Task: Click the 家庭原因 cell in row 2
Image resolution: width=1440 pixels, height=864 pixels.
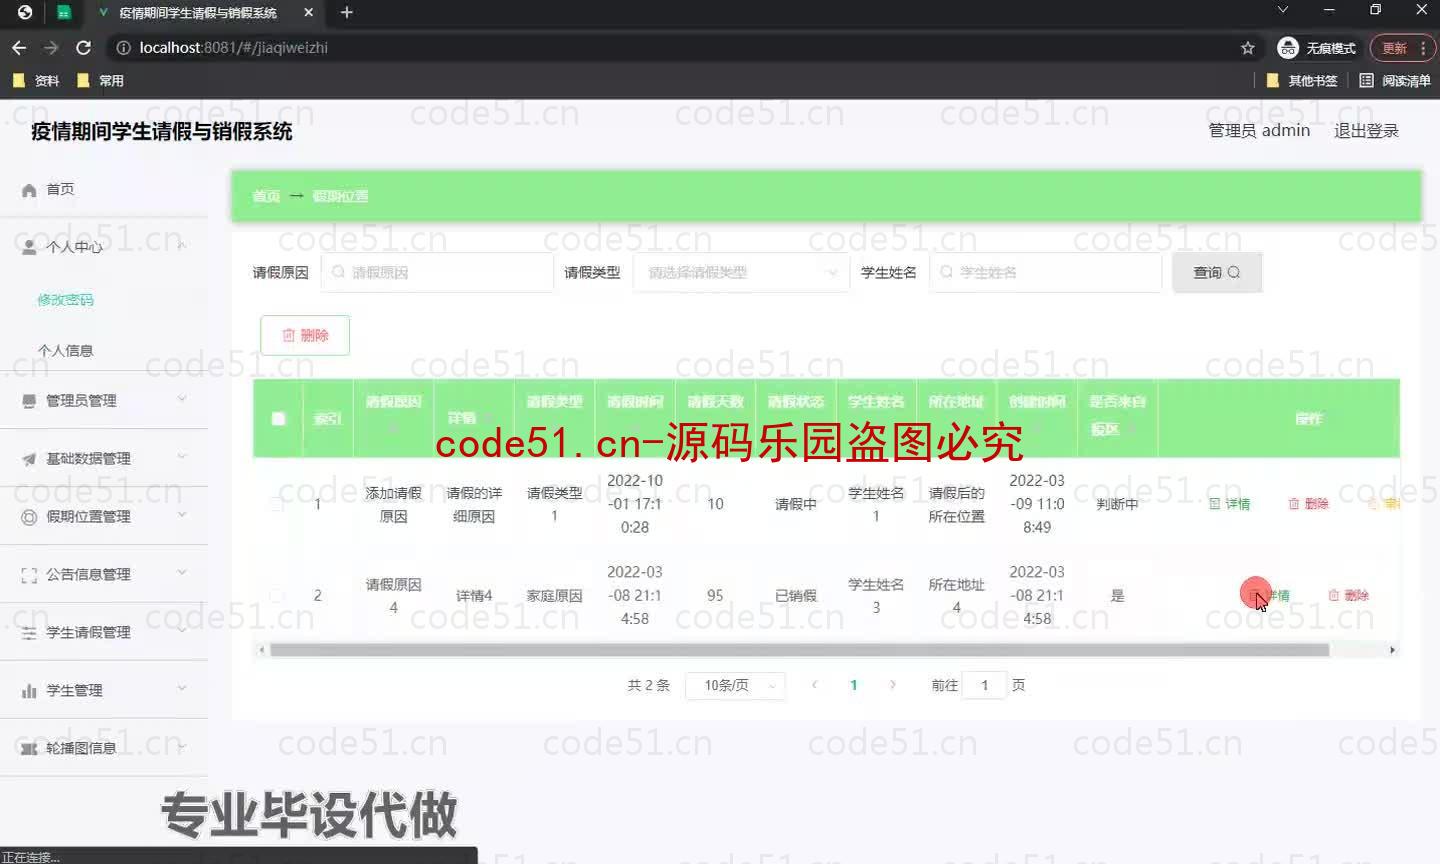Action: point(554,595)
